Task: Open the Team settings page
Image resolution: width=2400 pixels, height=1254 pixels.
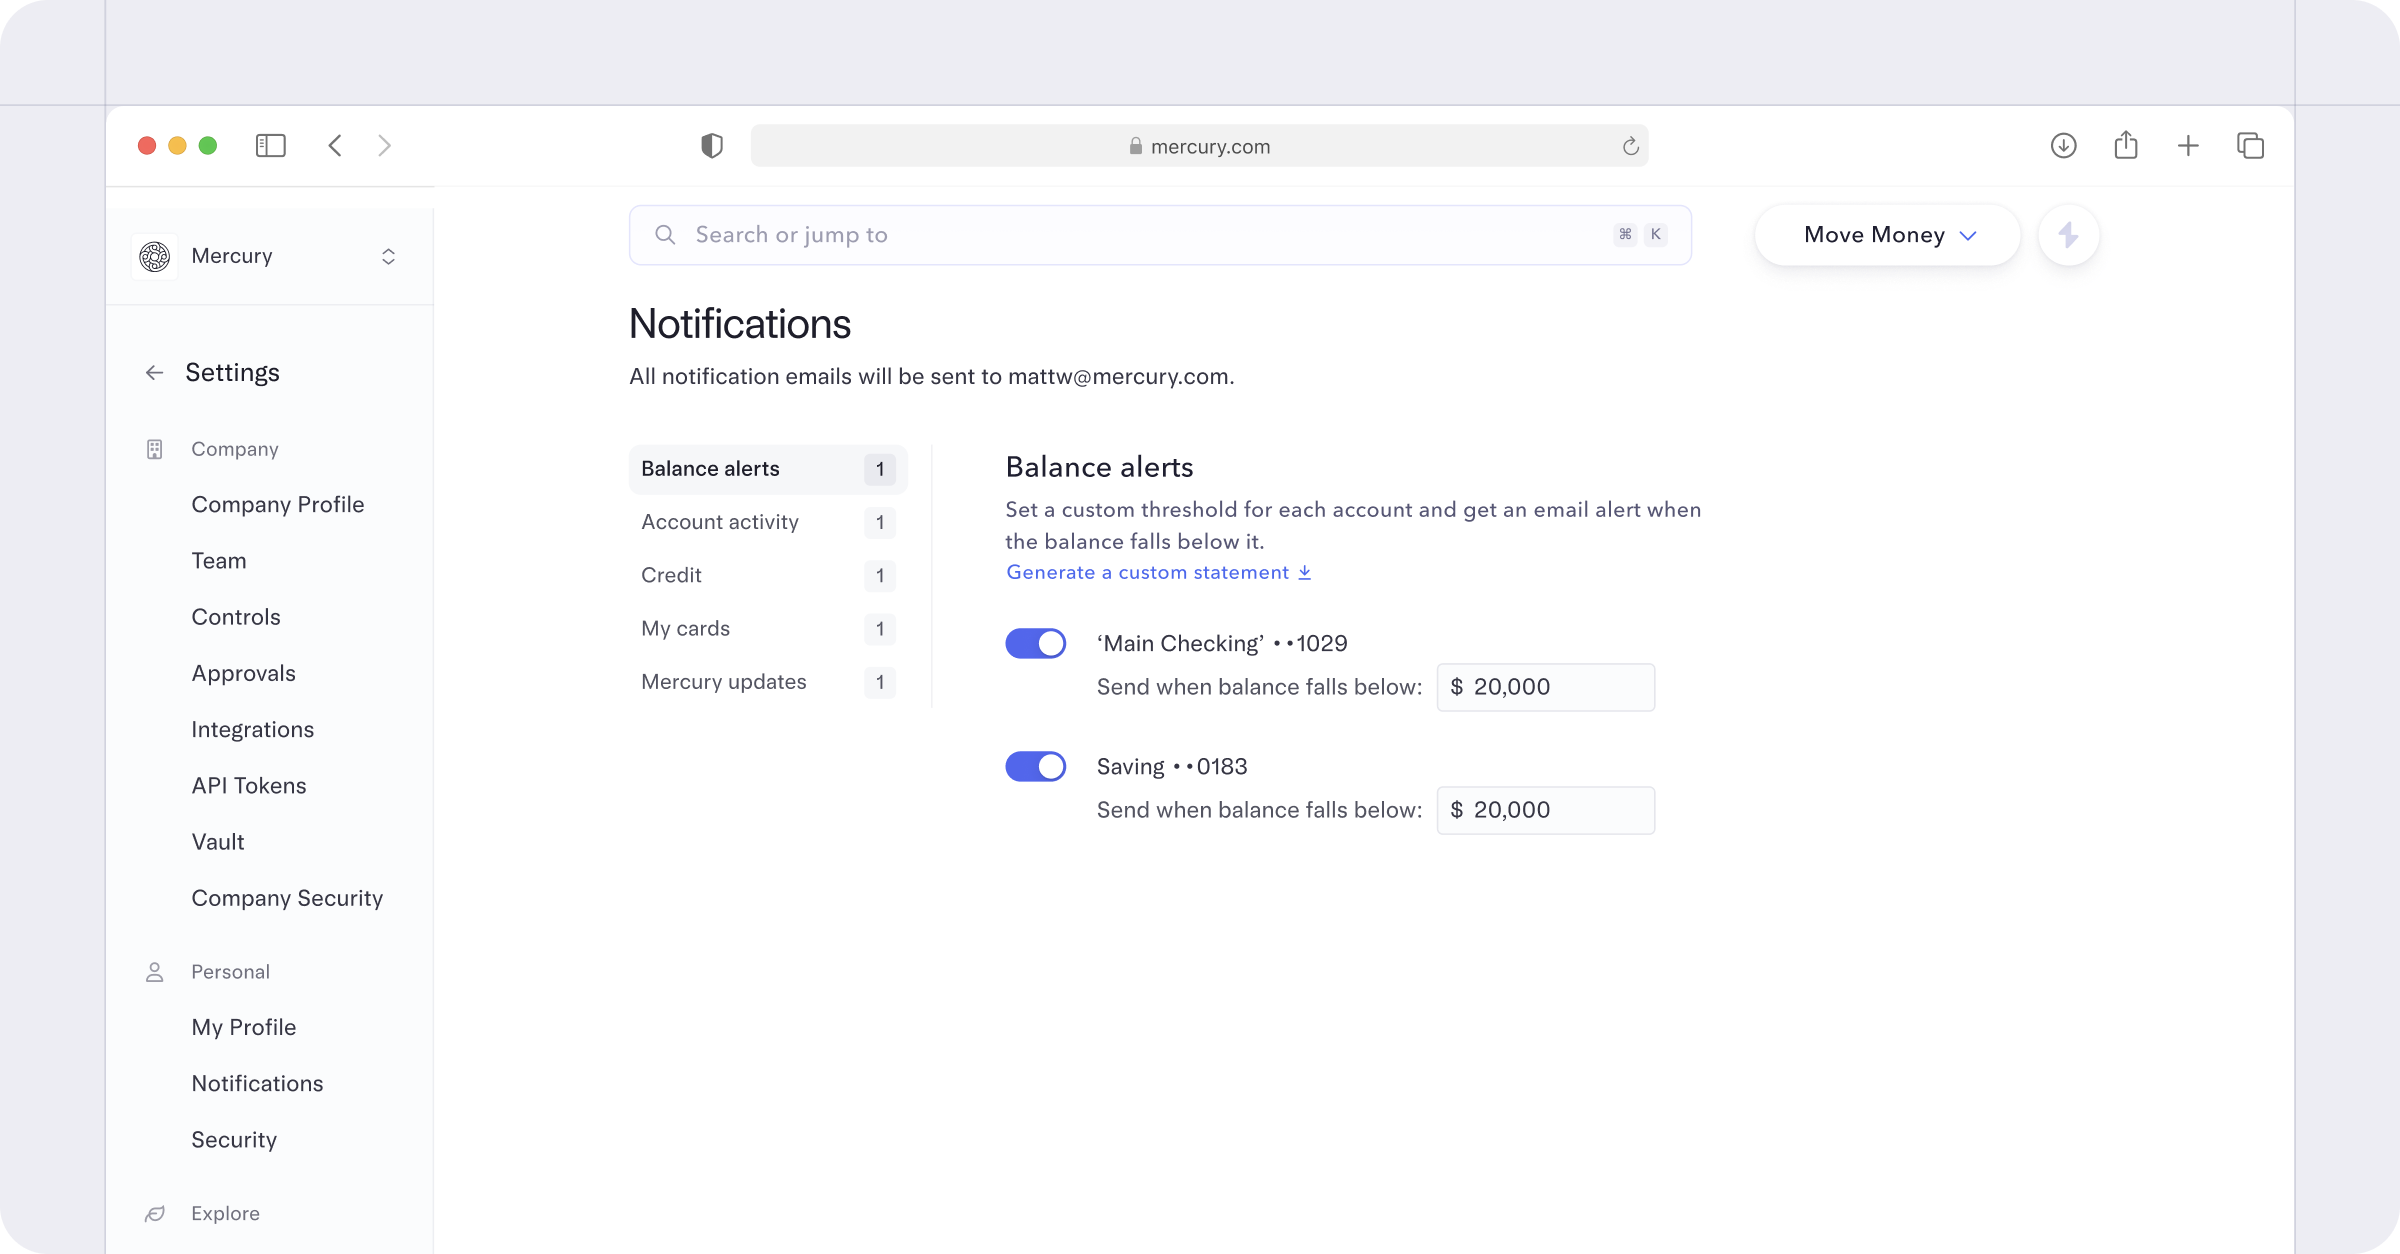Action: [219, 561]
